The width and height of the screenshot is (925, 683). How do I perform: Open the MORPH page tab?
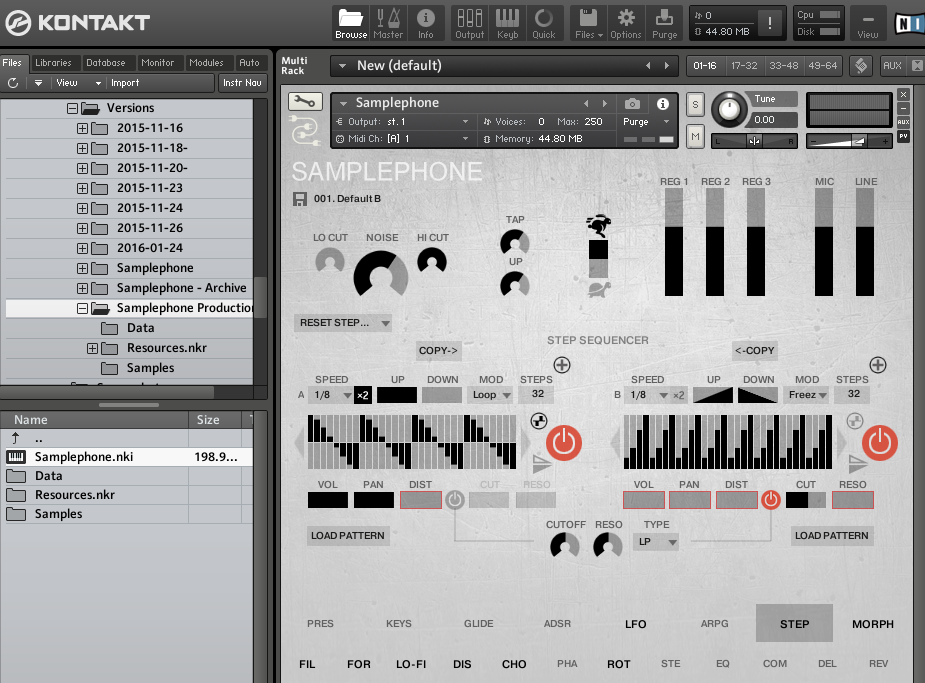pyautogui.click(x=872, y=624)
